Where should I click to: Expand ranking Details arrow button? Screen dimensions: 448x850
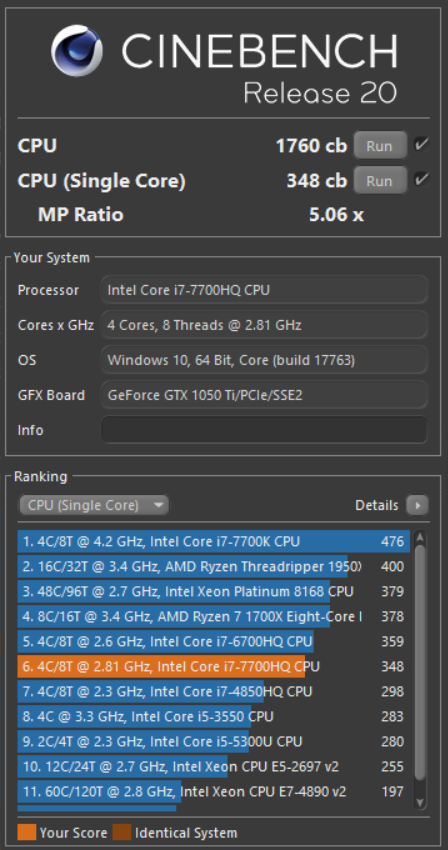(417, 505)
